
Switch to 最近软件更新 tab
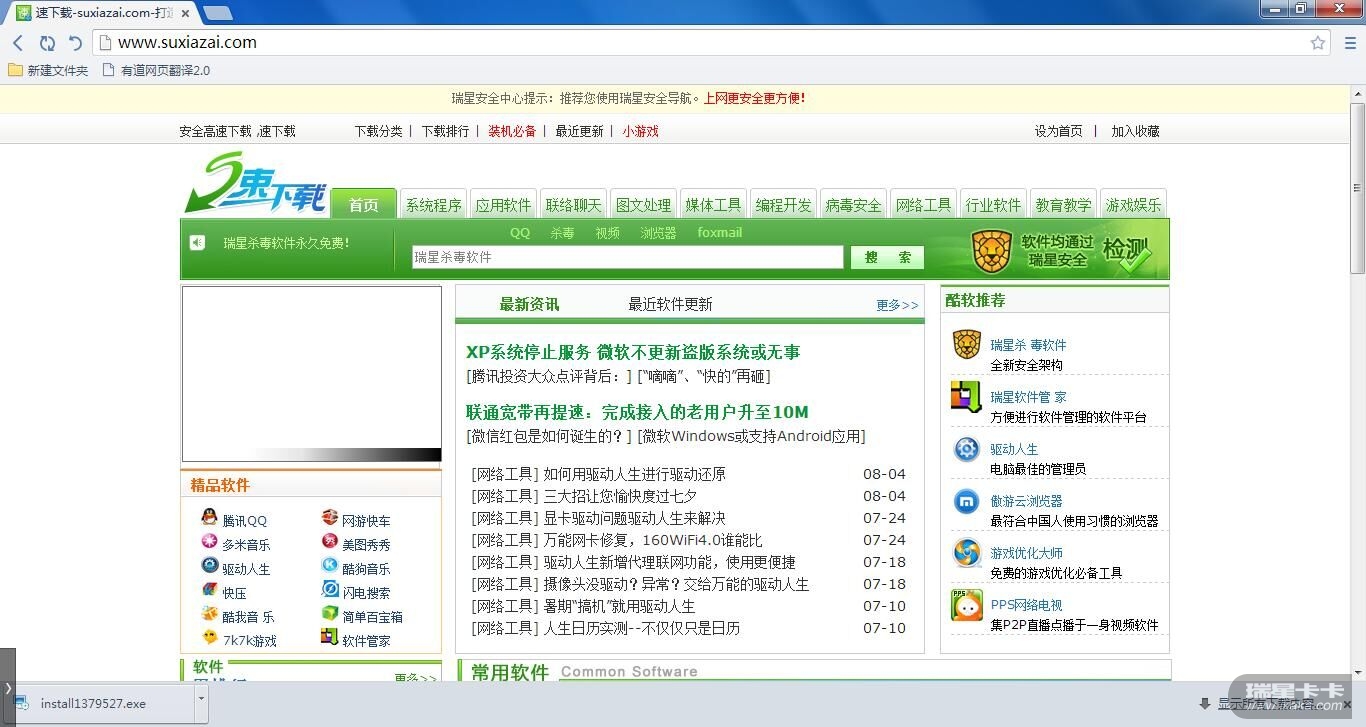670,305
